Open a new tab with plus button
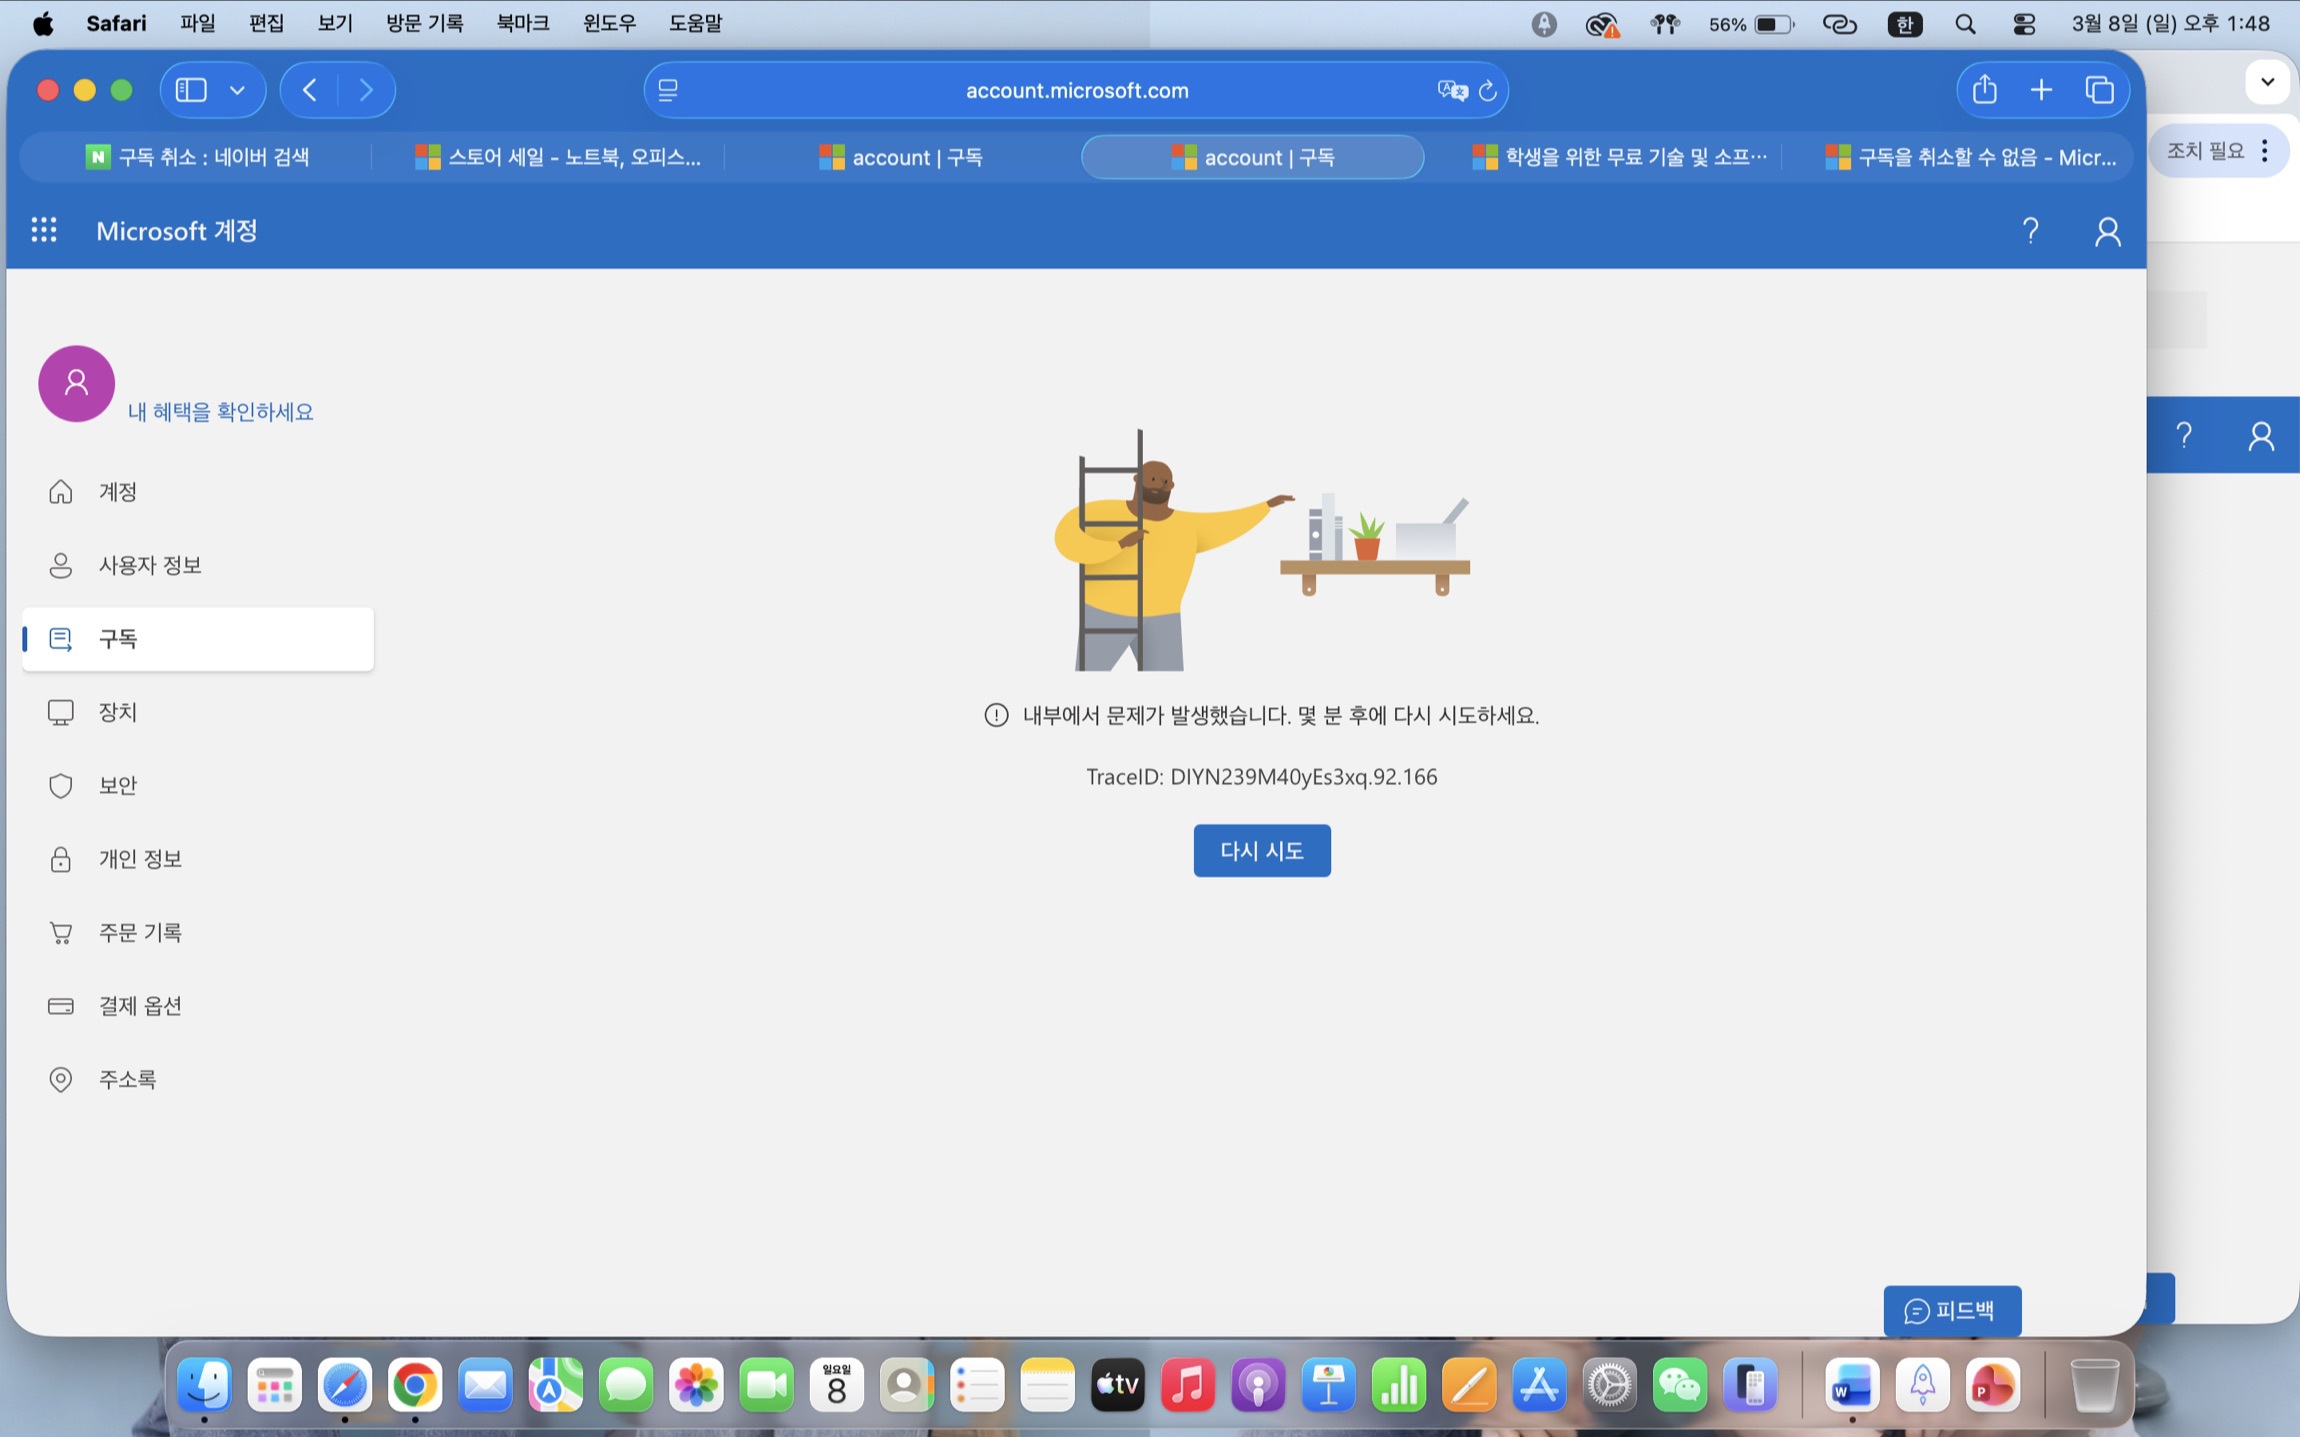This screenshot has width=2300, height=1437. (2041, 90)
